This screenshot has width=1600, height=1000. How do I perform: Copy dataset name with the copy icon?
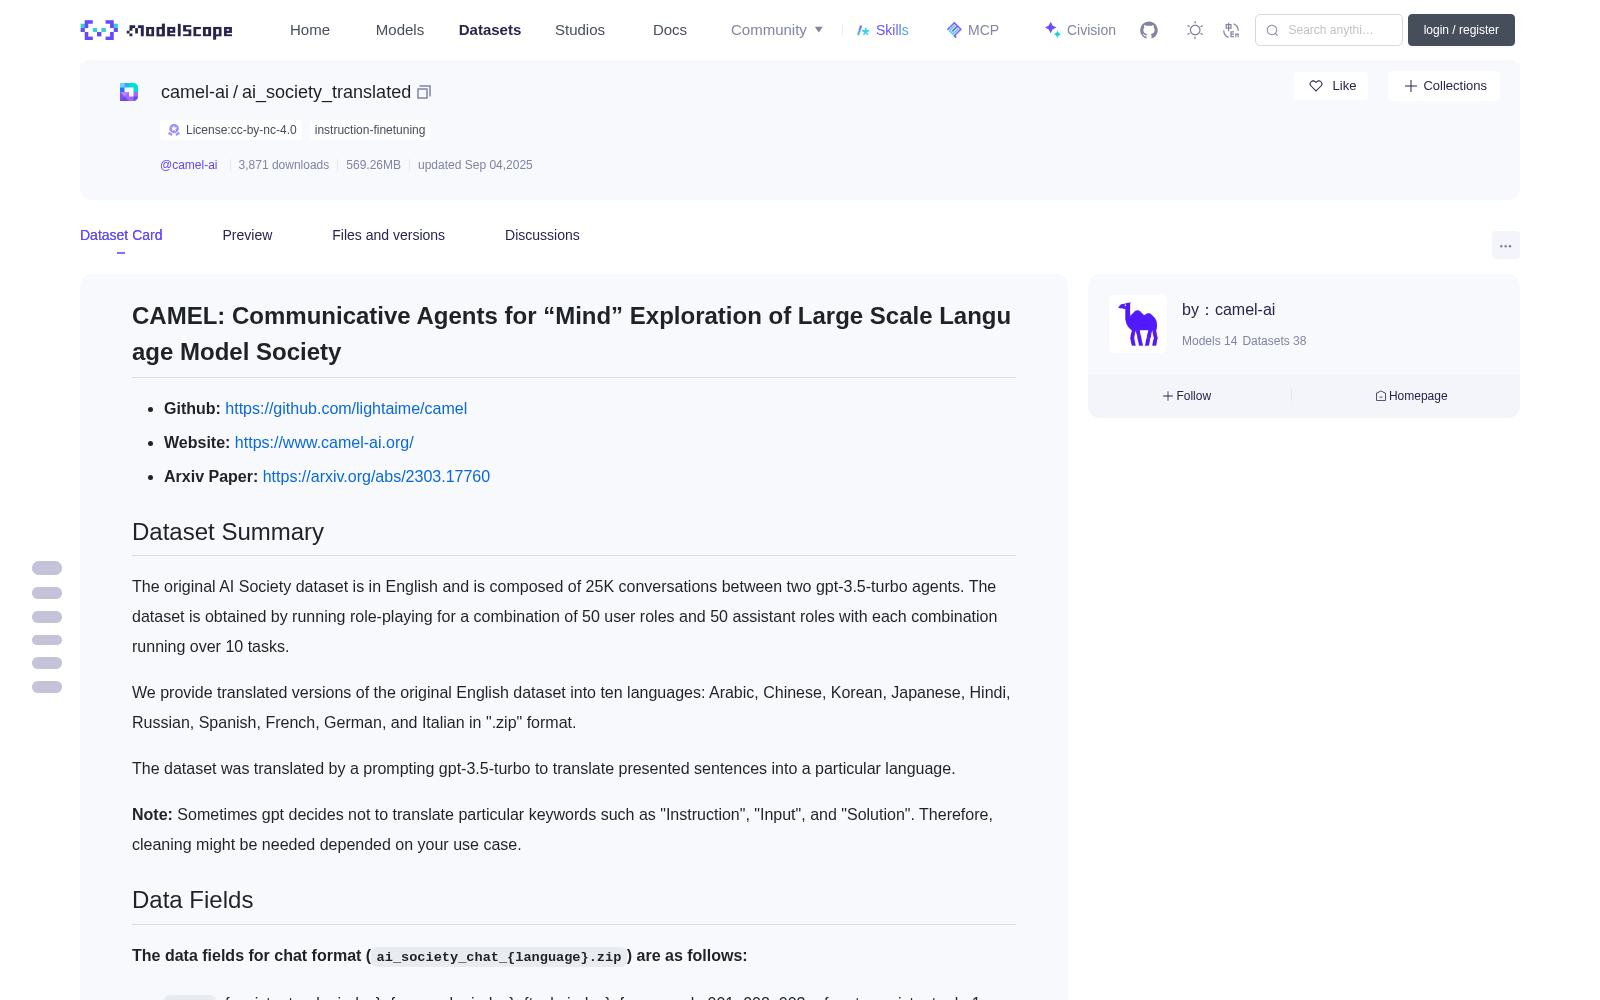pos(424,92)
